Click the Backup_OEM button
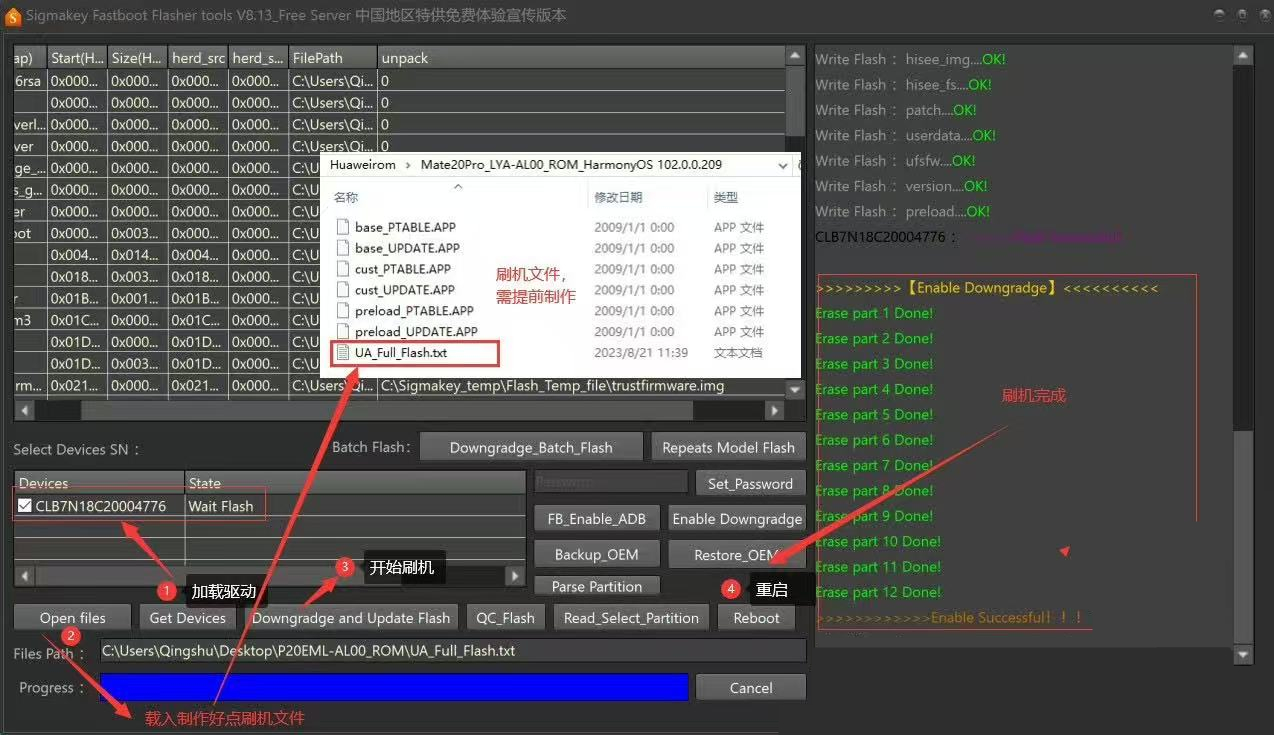Image resolution: width=1274 pixels, height=735 pixels. pyautogui.click(x=596, y=554)
